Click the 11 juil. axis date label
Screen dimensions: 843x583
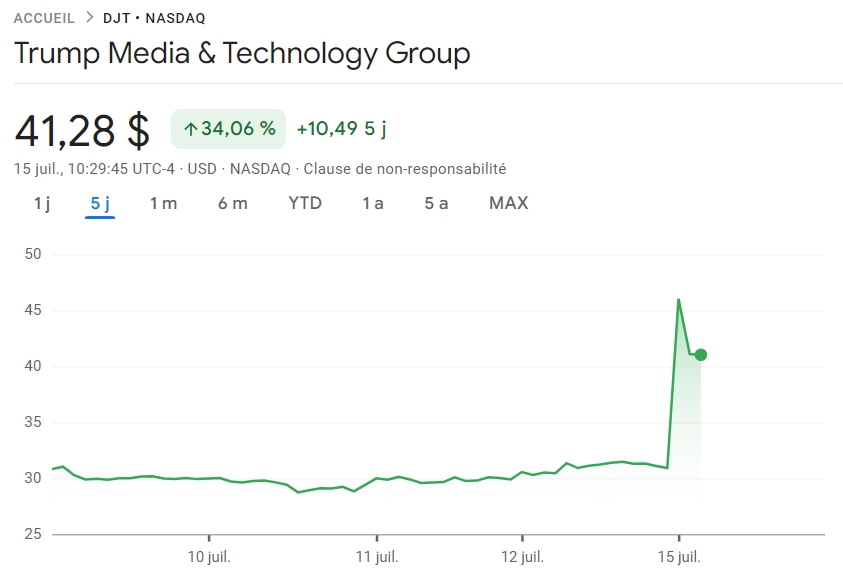coord(376,556)
